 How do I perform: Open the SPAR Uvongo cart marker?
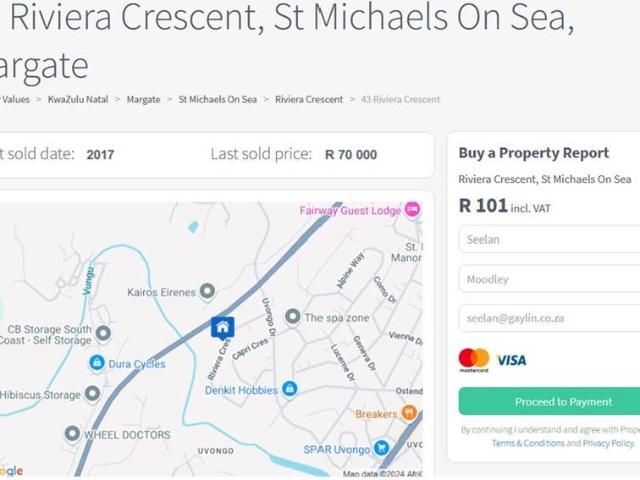(381, 448)
